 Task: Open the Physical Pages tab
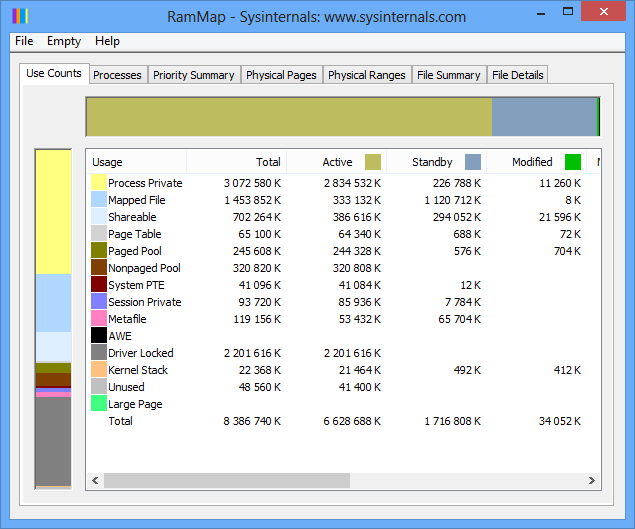(281, 75)
